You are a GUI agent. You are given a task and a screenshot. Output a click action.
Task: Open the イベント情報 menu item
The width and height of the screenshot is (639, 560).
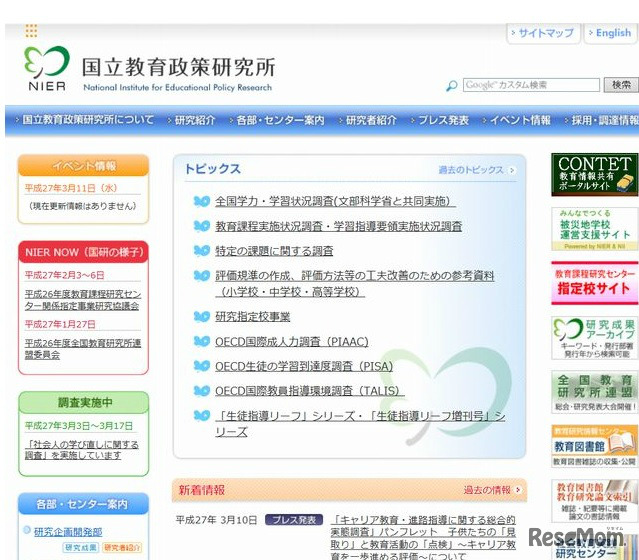point(516,120)
